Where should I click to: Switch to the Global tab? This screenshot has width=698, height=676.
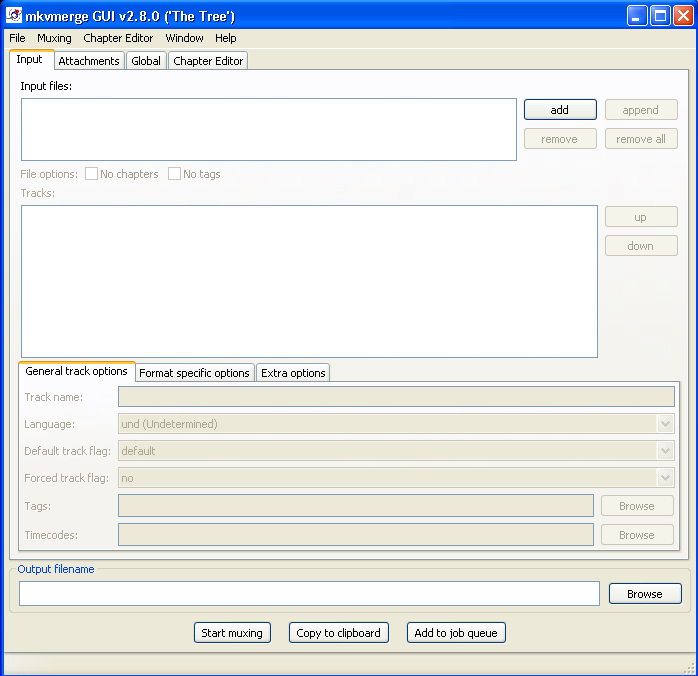[146, 61]
